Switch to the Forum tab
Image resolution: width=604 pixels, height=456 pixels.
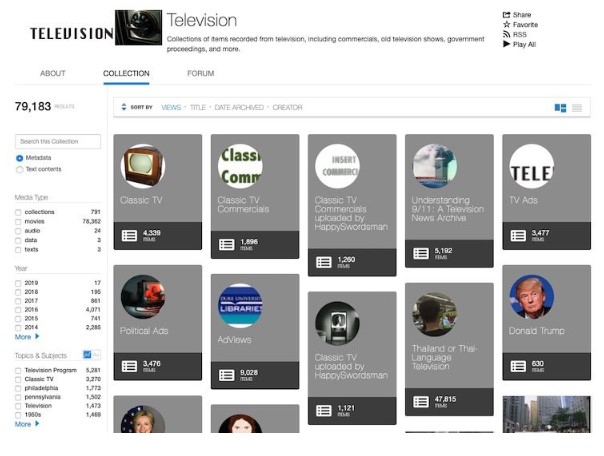click(200, 74)
